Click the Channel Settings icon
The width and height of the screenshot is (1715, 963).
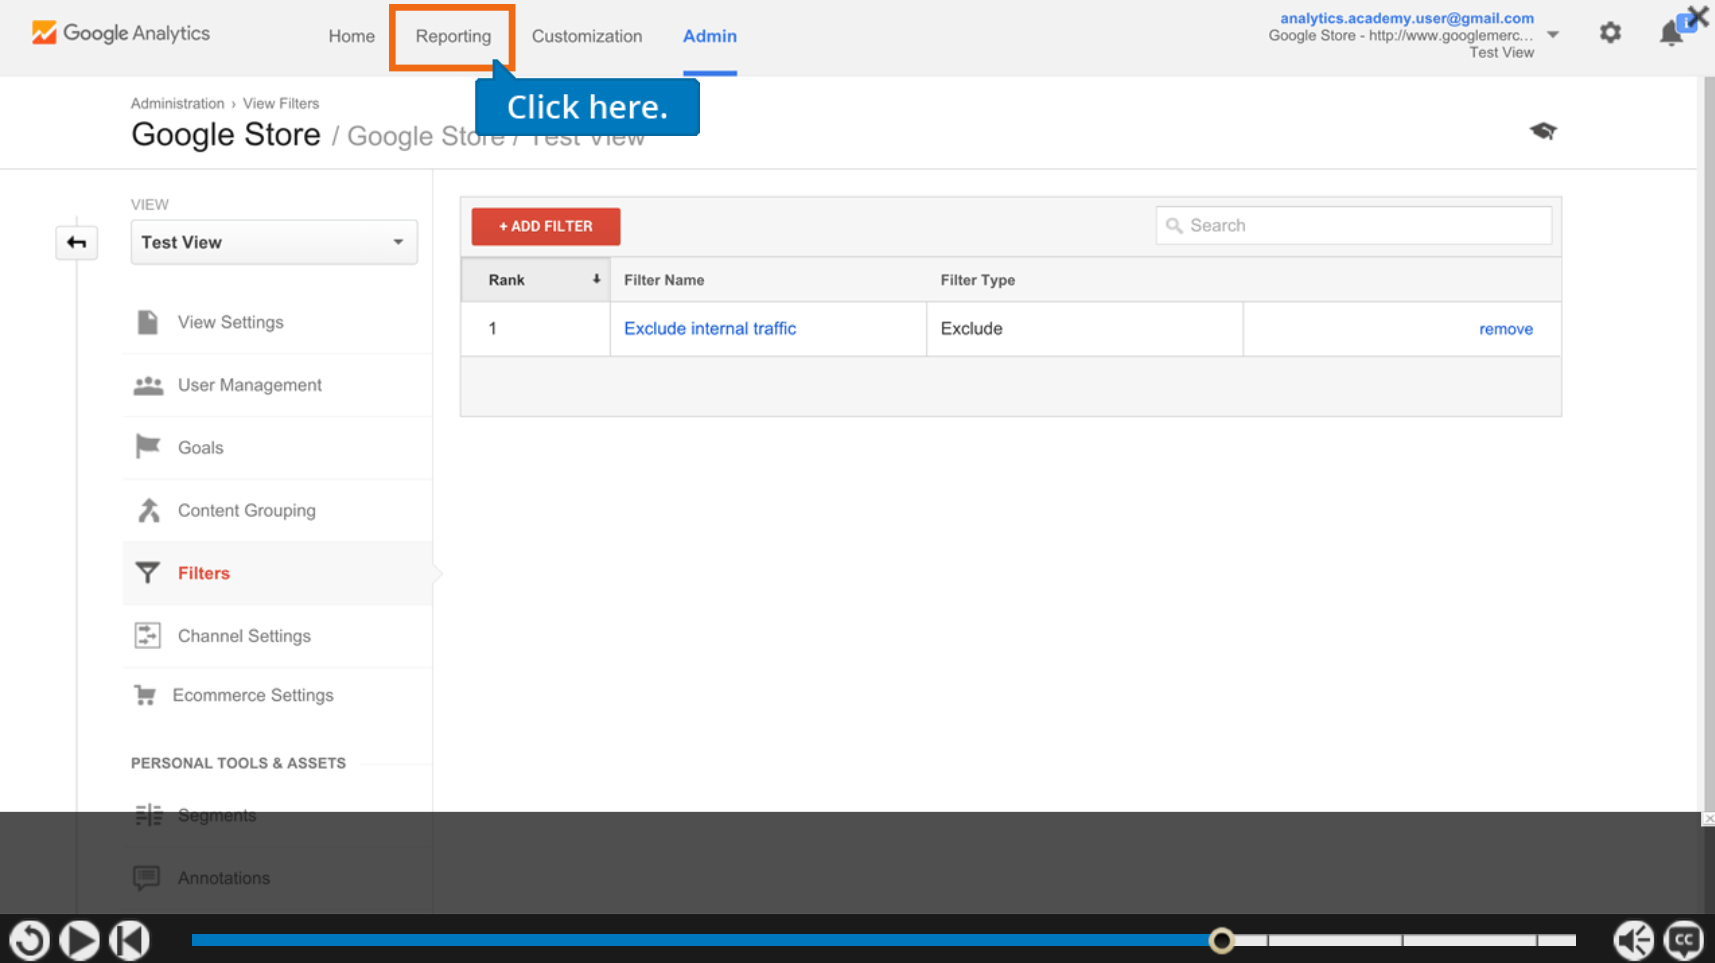[148, 635]
